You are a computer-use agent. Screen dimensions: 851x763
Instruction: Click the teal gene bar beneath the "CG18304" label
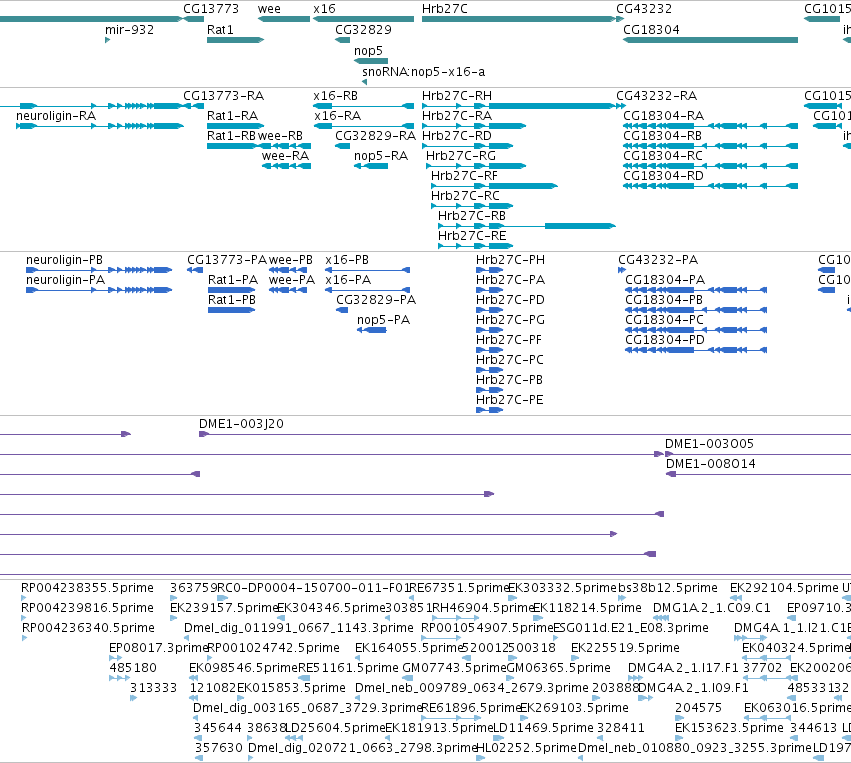point(710,40)
